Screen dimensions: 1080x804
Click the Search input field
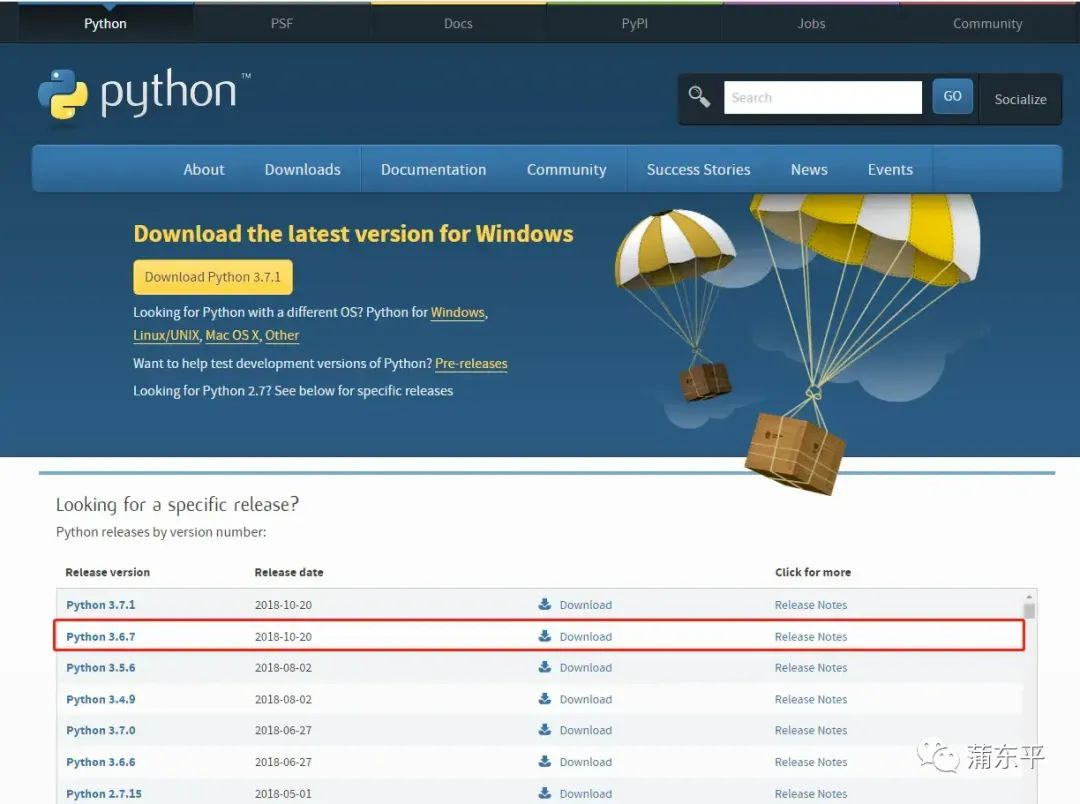click(x=822, y=97)
